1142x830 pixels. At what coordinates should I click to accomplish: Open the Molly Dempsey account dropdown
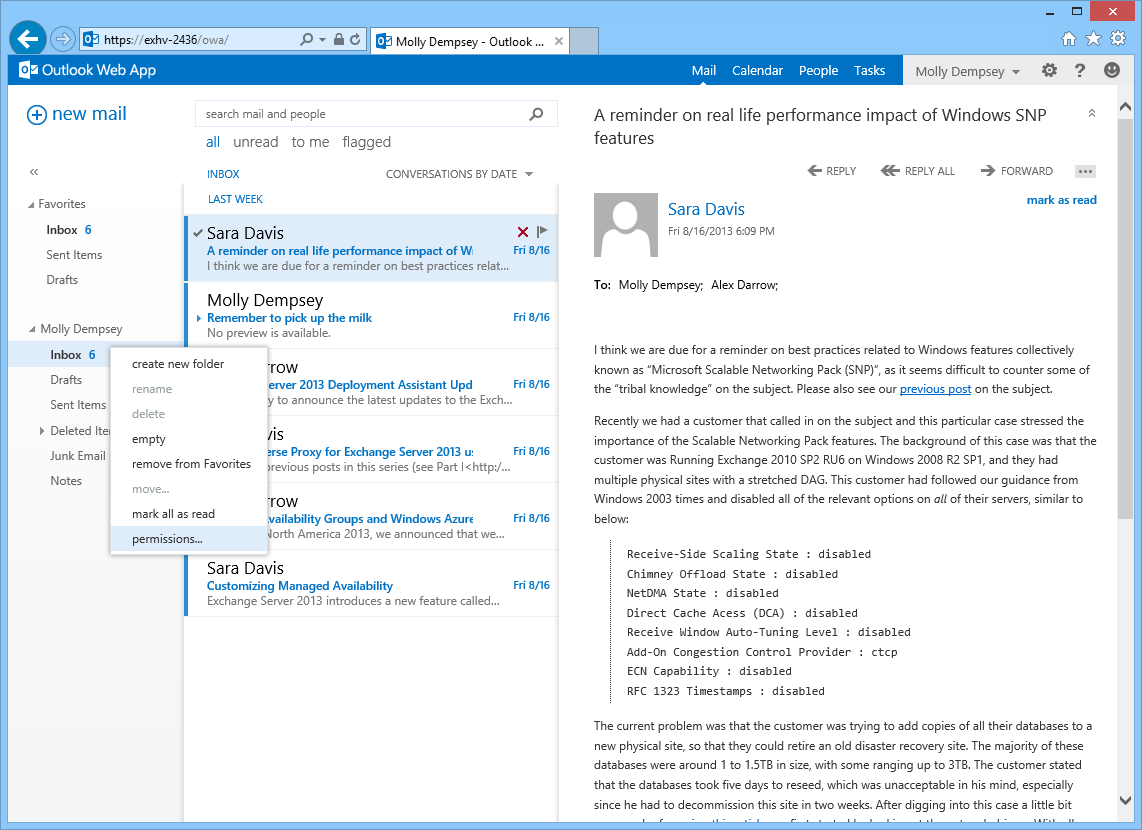coord(966,70)
